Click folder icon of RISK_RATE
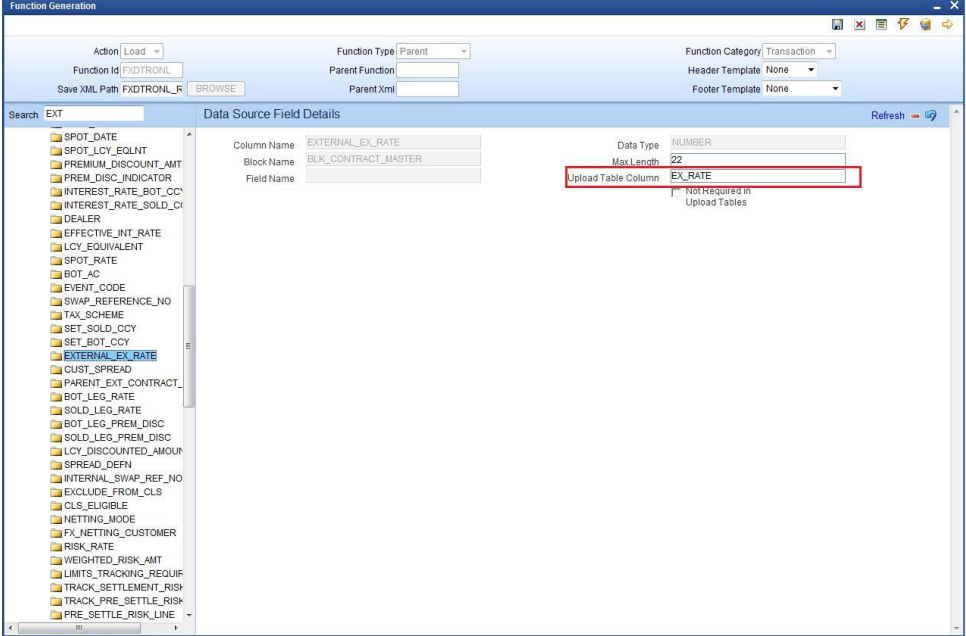The width and height of the screenshot is (966, 636). coord(56,547)
